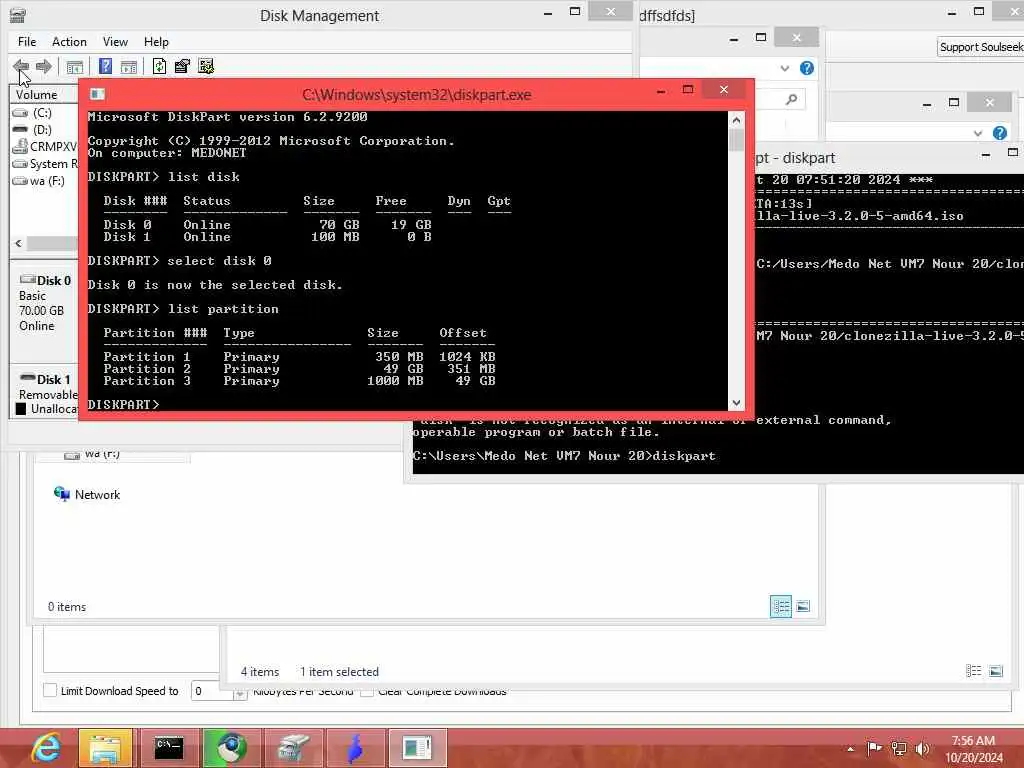The width and height of the screenshot is (1024, 768).
Task: Select the Disk 1 Removable label
Action: 47,387
